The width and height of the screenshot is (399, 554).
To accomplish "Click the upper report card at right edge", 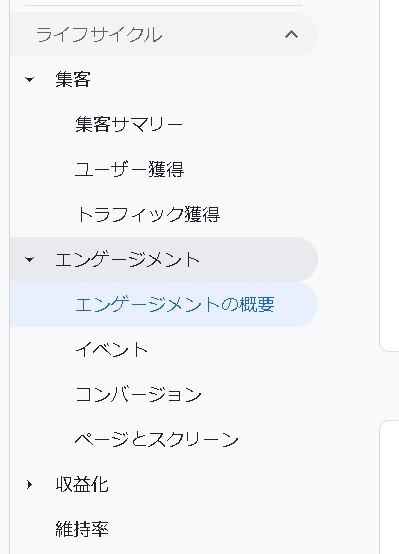I will pos(389,175).
